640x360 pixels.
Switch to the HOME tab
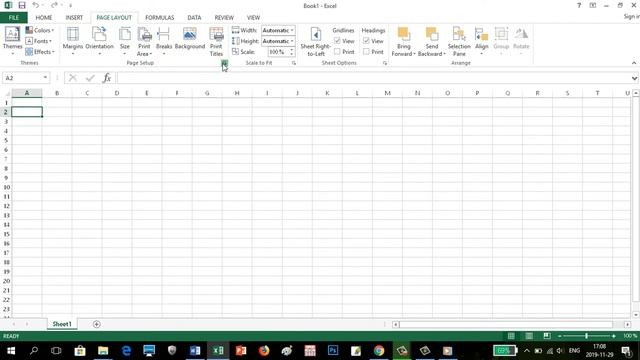44,18
